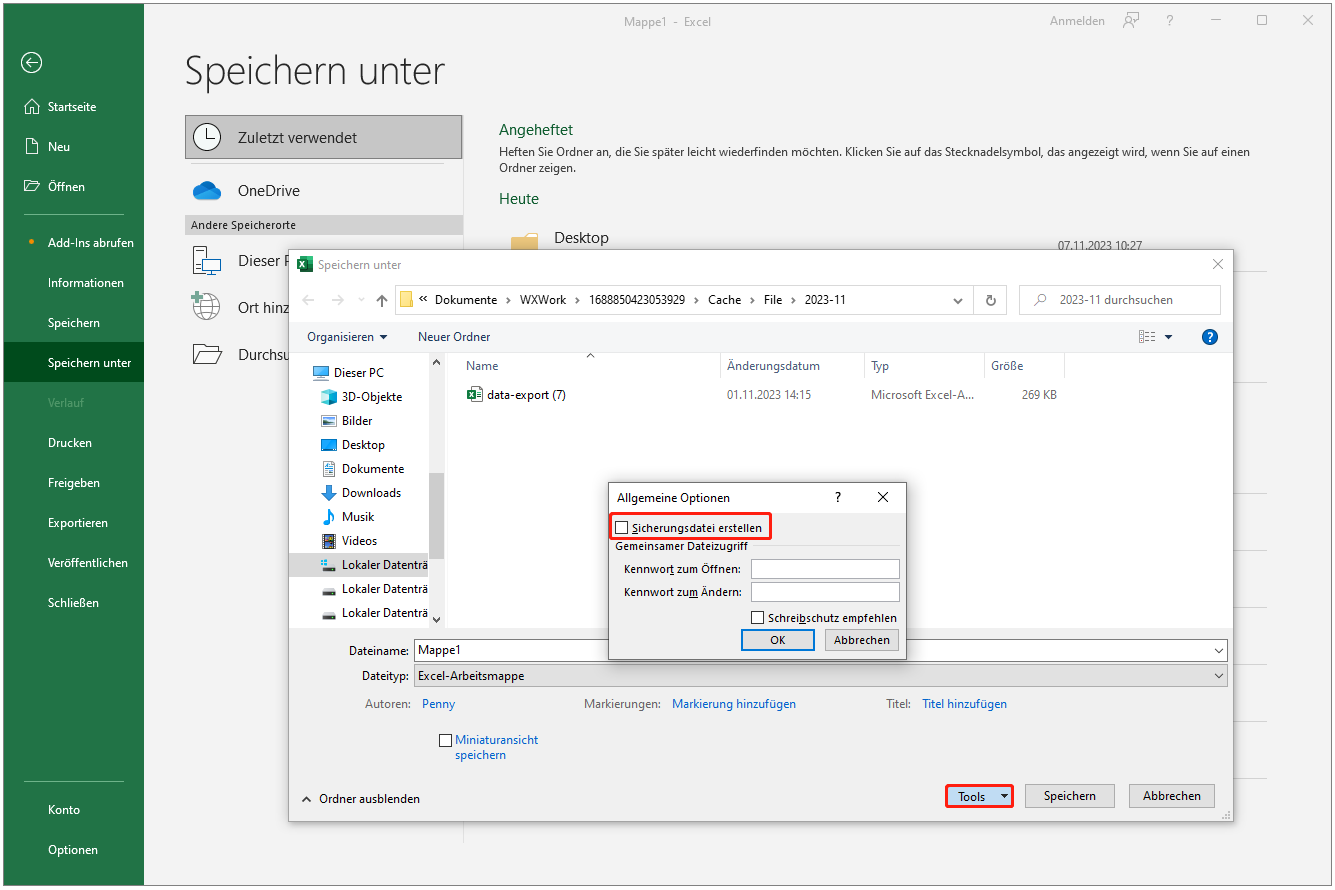Click Kennwort zum Ändern field
Viewport: 1335px width, 890px height.
(x=825, y=592)
